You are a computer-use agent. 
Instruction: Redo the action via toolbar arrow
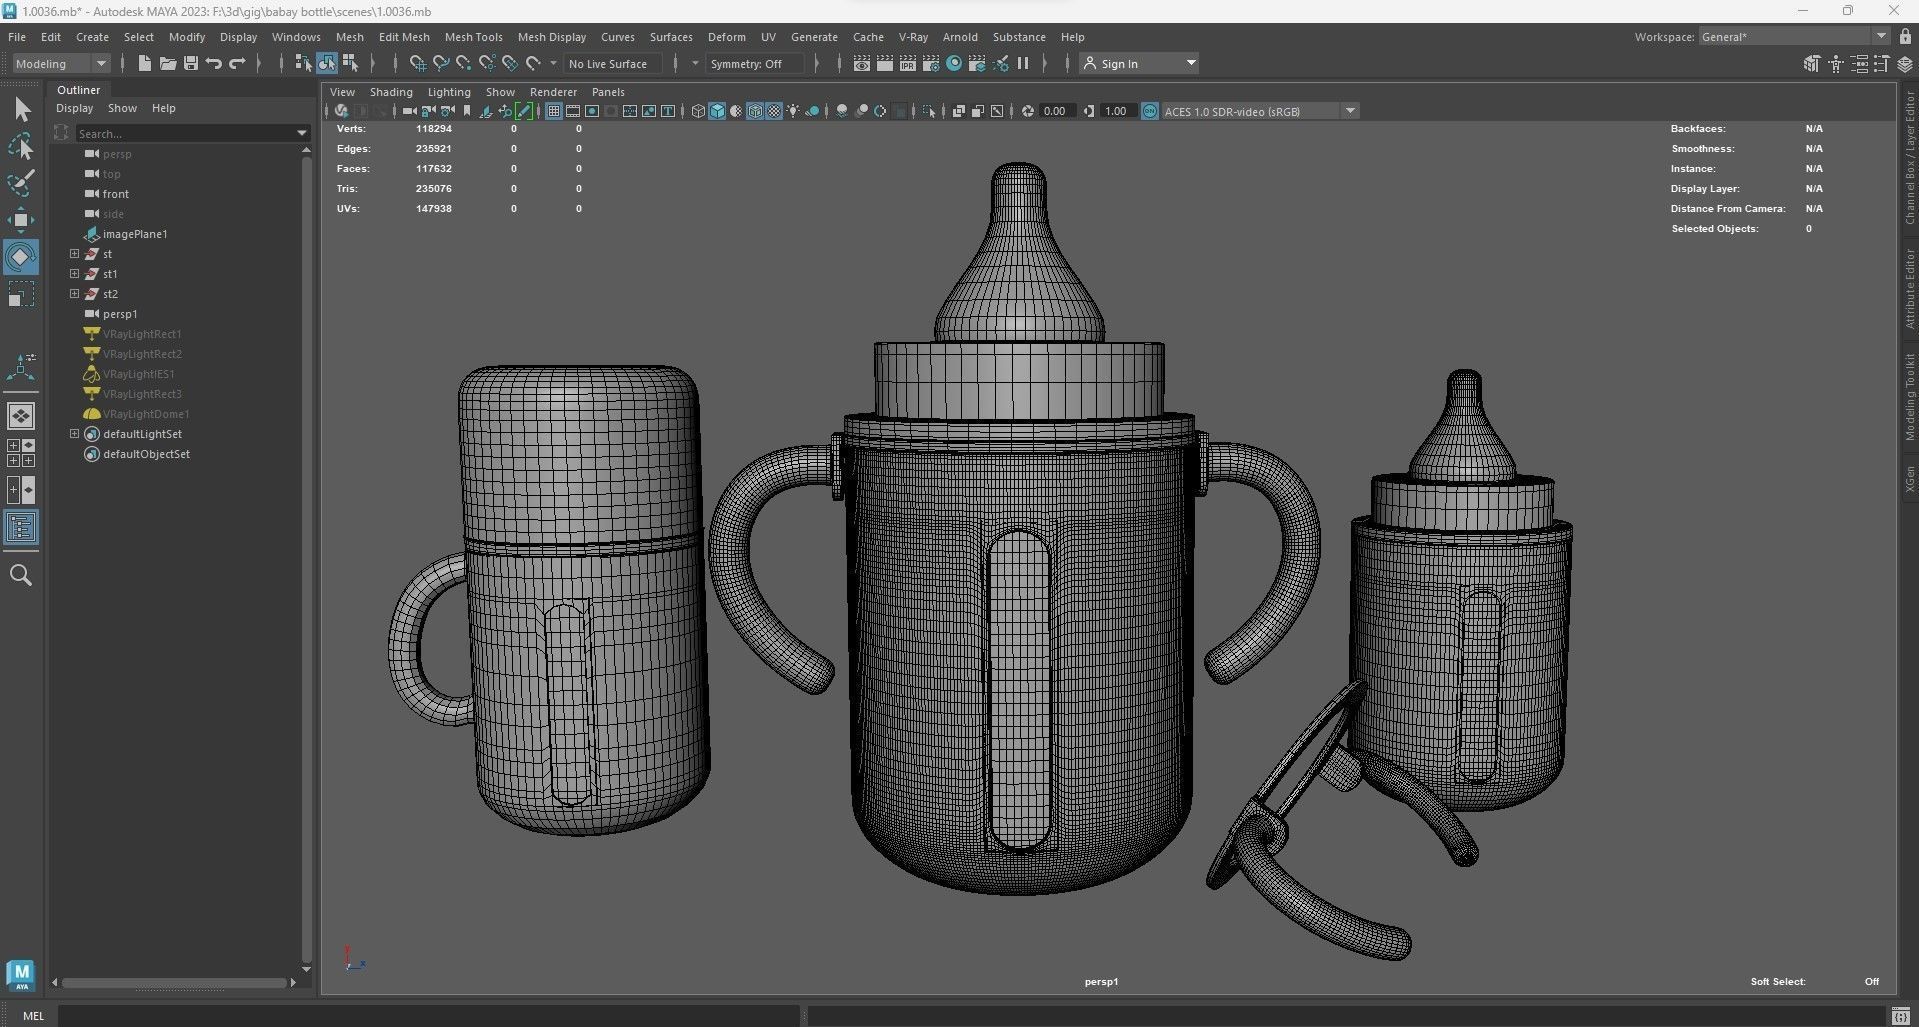(237, 63)
